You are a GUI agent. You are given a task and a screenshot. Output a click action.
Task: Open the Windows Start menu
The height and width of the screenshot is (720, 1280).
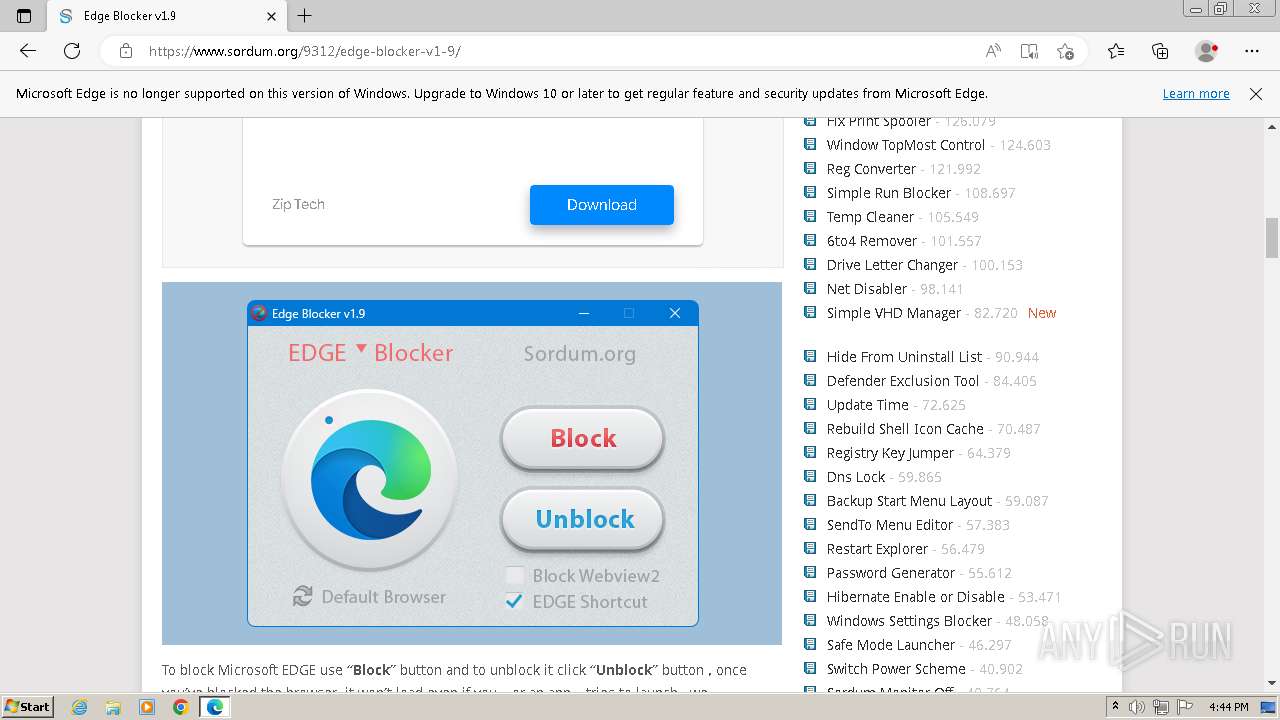(x=28, y=706)
